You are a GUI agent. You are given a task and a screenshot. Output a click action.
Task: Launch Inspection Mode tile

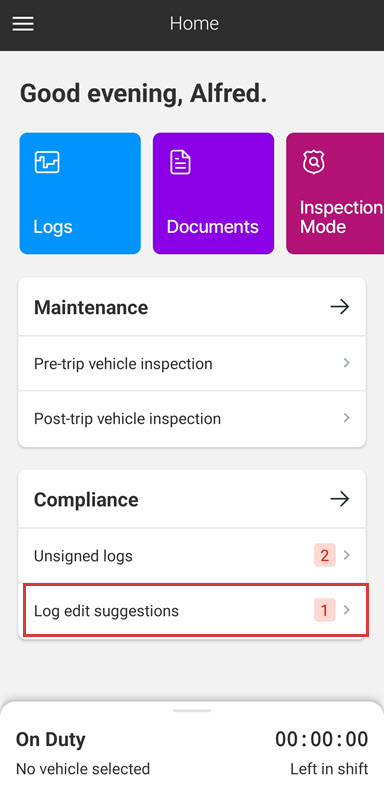tap(335, 194)
